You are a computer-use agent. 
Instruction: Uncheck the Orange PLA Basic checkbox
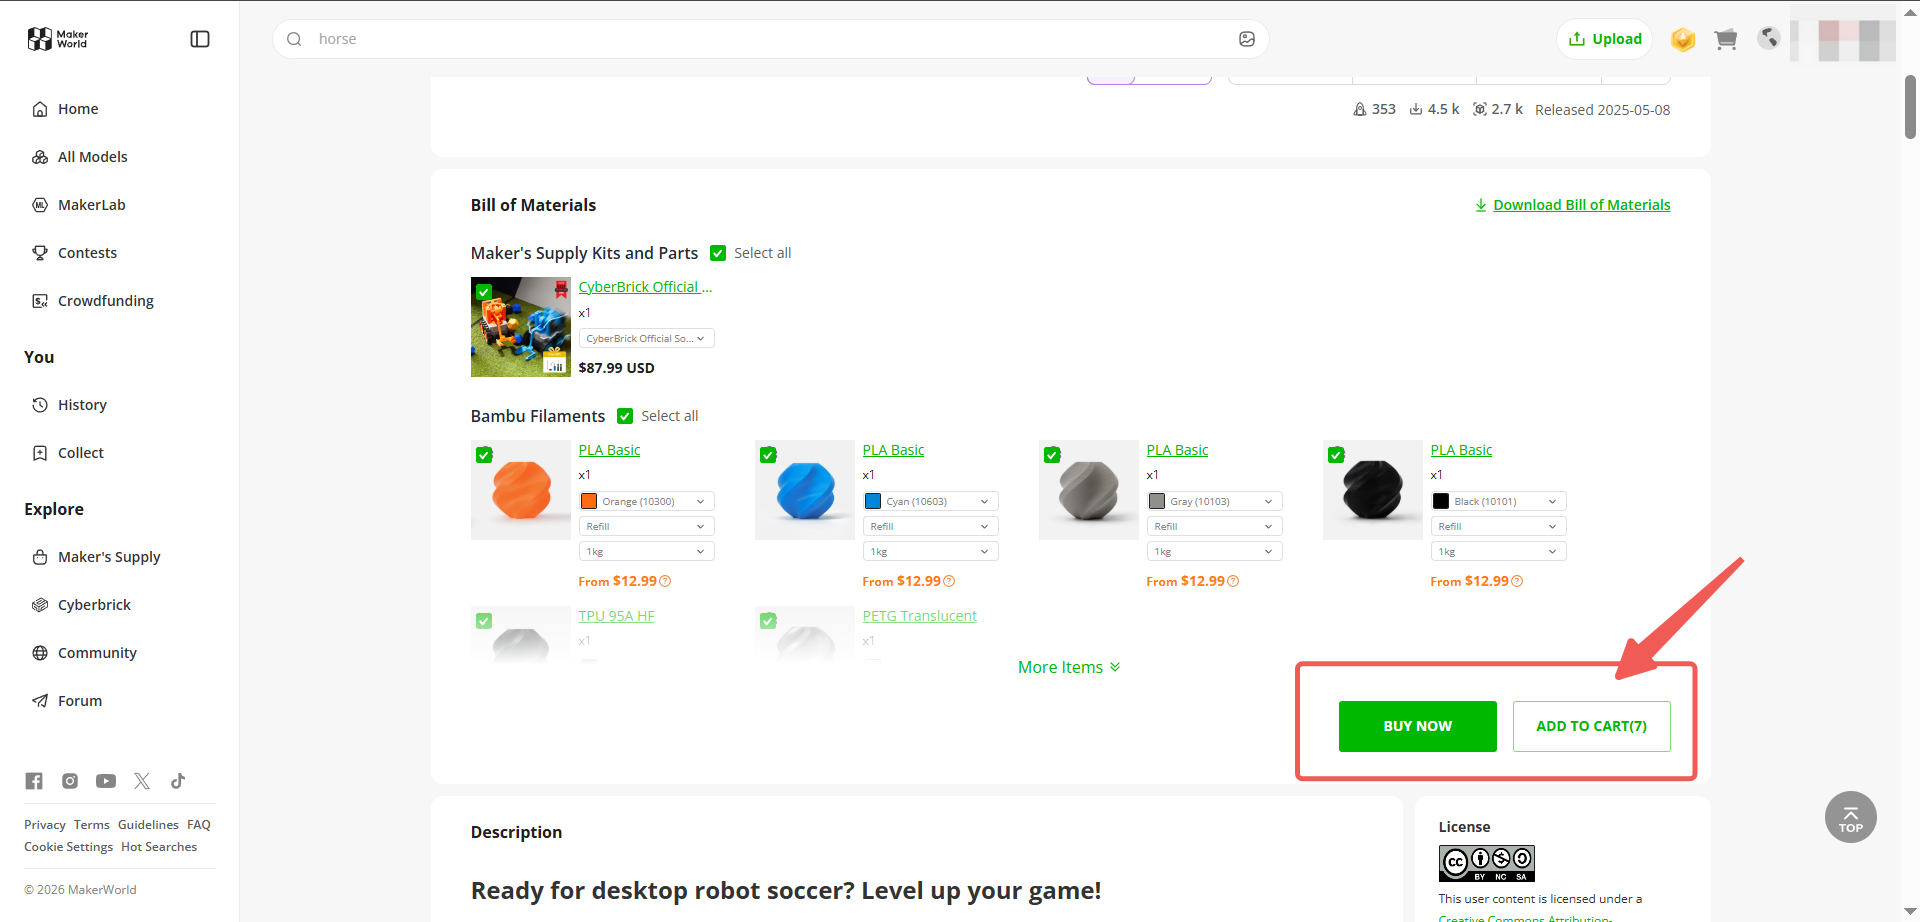coord(484,455)
